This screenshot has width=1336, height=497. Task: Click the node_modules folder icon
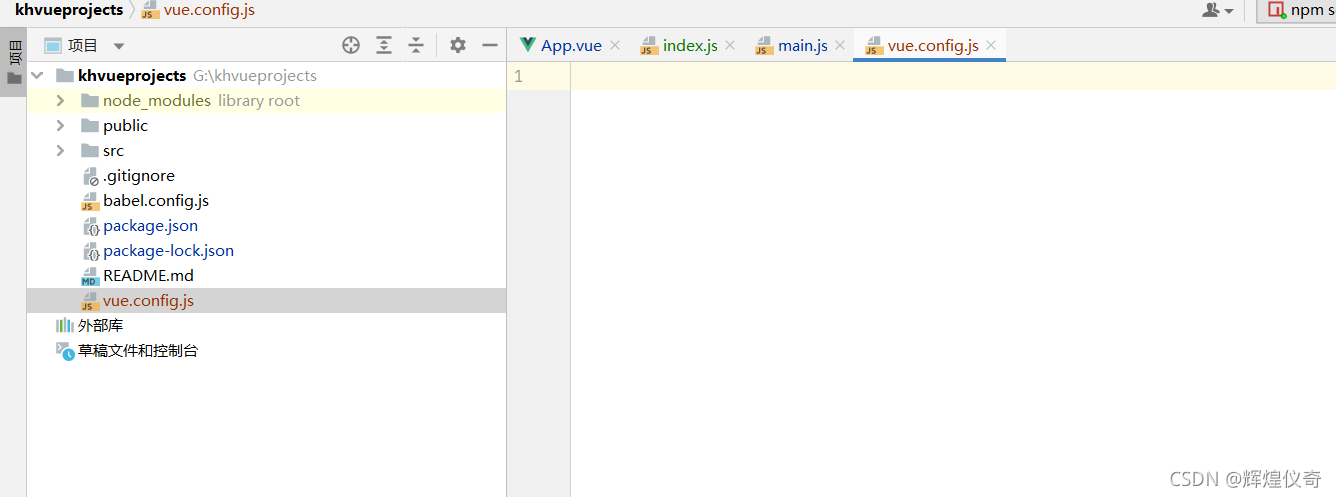click(x=89, y=101)
